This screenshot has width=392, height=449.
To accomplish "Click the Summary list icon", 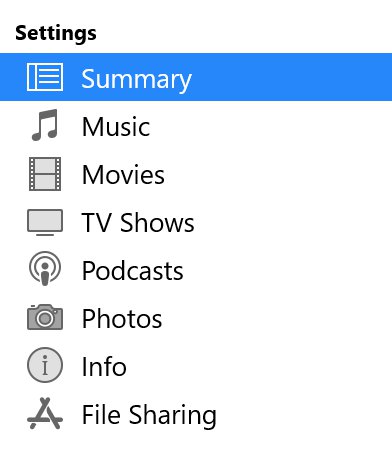I will pyautogui.click(x=45, y=77).
